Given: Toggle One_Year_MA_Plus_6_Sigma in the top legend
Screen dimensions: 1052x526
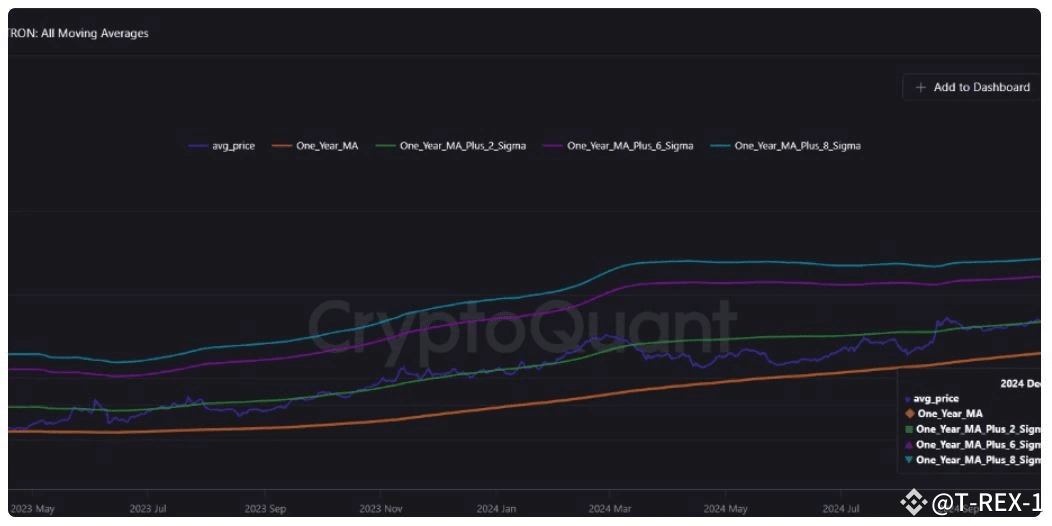Looking at the screenshot, I should tap(629, 146).
